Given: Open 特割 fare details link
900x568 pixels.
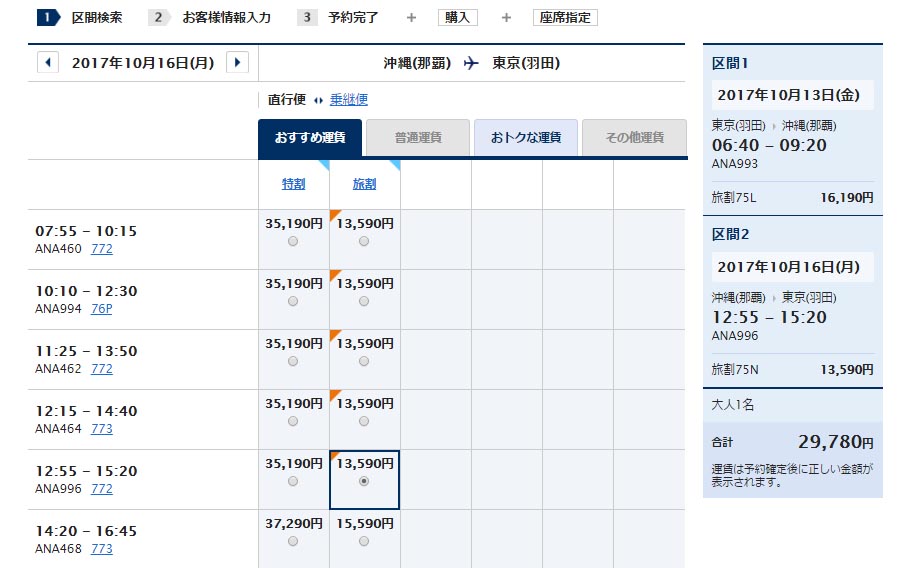Looking at the screenshot, I should [x=293, y=184].
